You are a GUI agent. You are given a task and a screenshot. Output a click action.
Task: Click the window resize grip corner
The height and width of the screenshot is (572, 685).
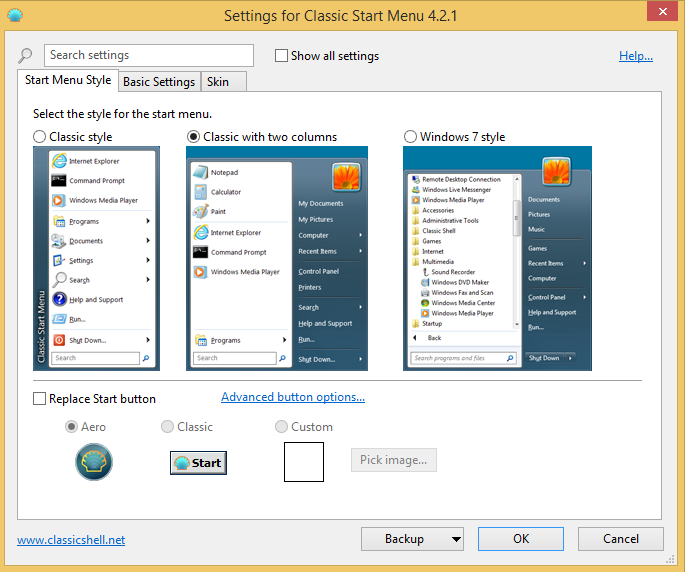tap(670, 560)
